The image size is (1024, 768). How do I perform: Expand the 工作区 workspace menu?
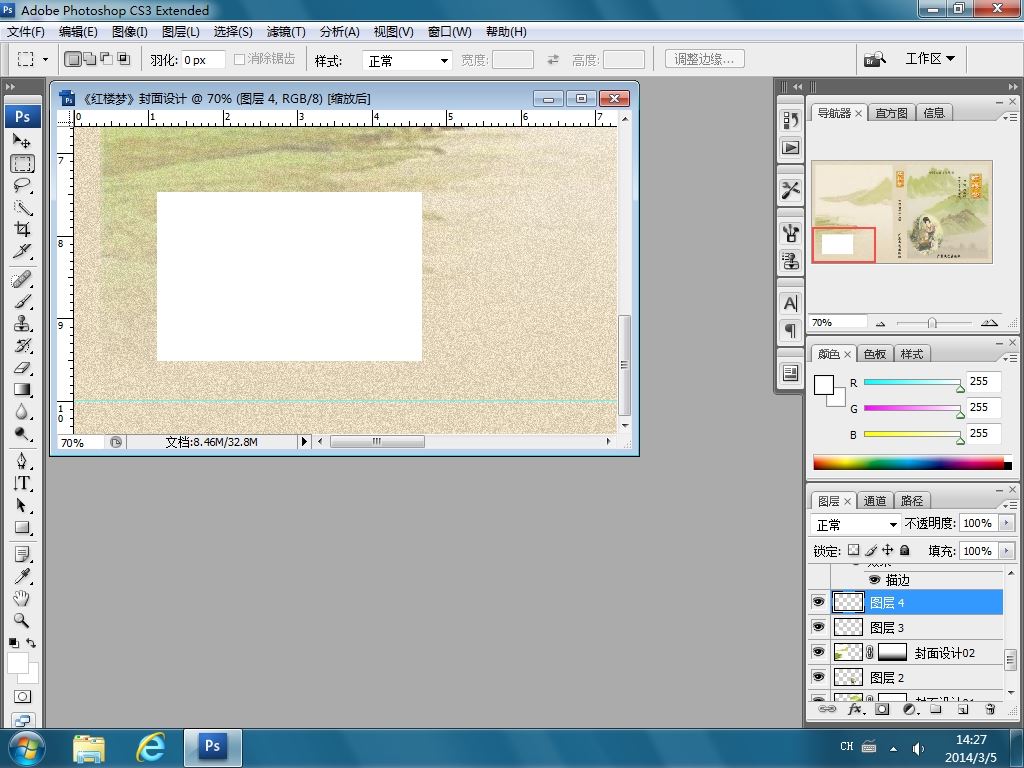(x=929, y=59)
